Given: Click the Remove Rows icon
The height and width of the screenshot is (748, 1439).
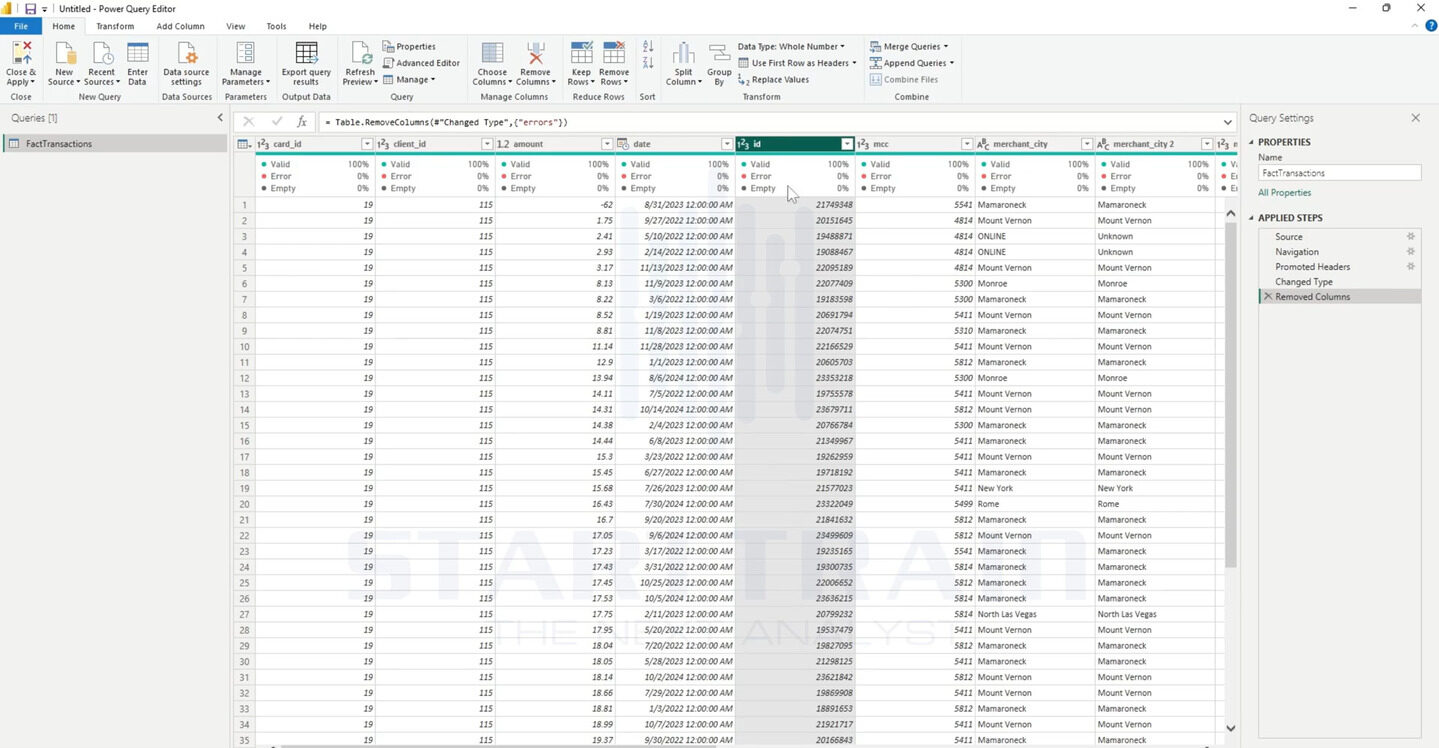Looking at the screenshot, I should pos(614,53).
